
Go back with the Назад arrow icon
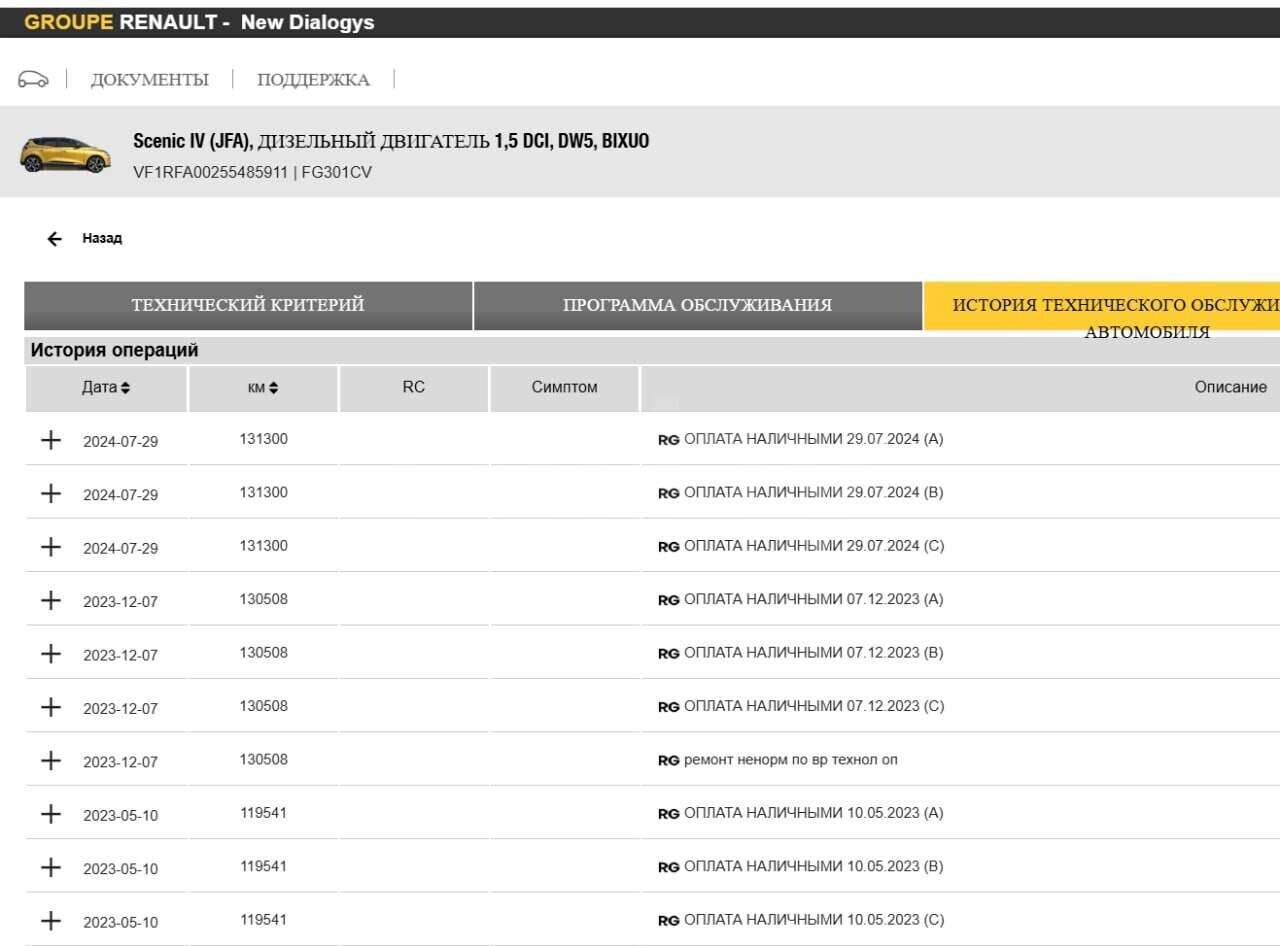pyautogui.click(x=54, y=239)
